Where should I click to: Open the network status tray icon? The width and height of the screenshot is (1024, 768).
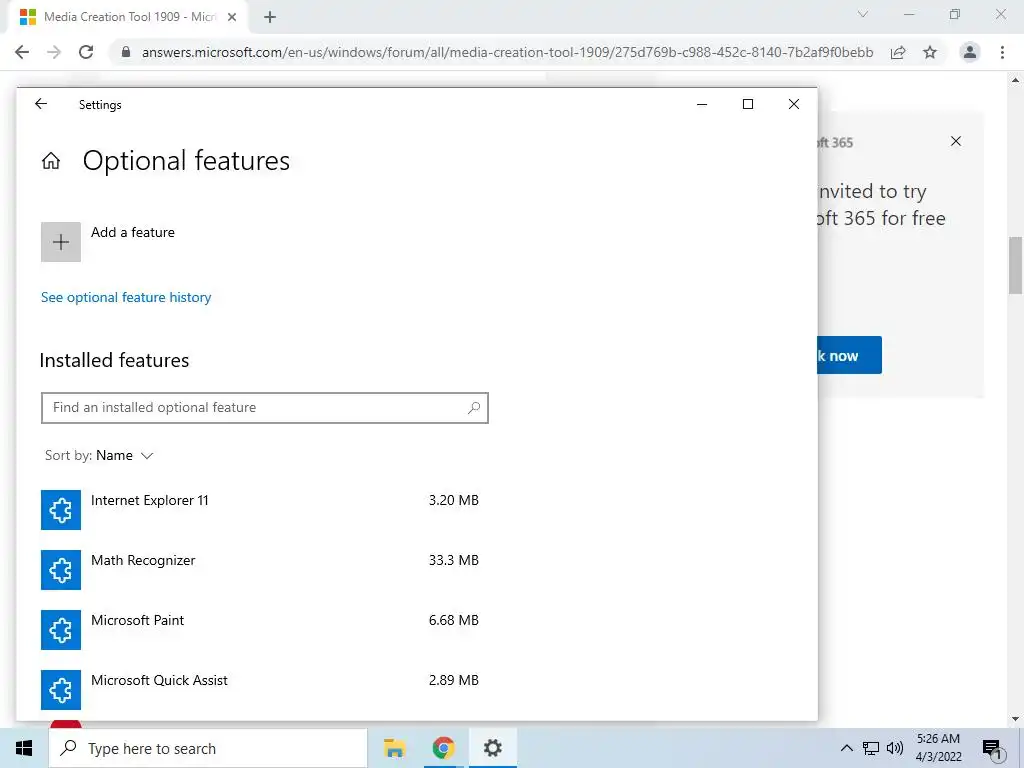point(871,748)
